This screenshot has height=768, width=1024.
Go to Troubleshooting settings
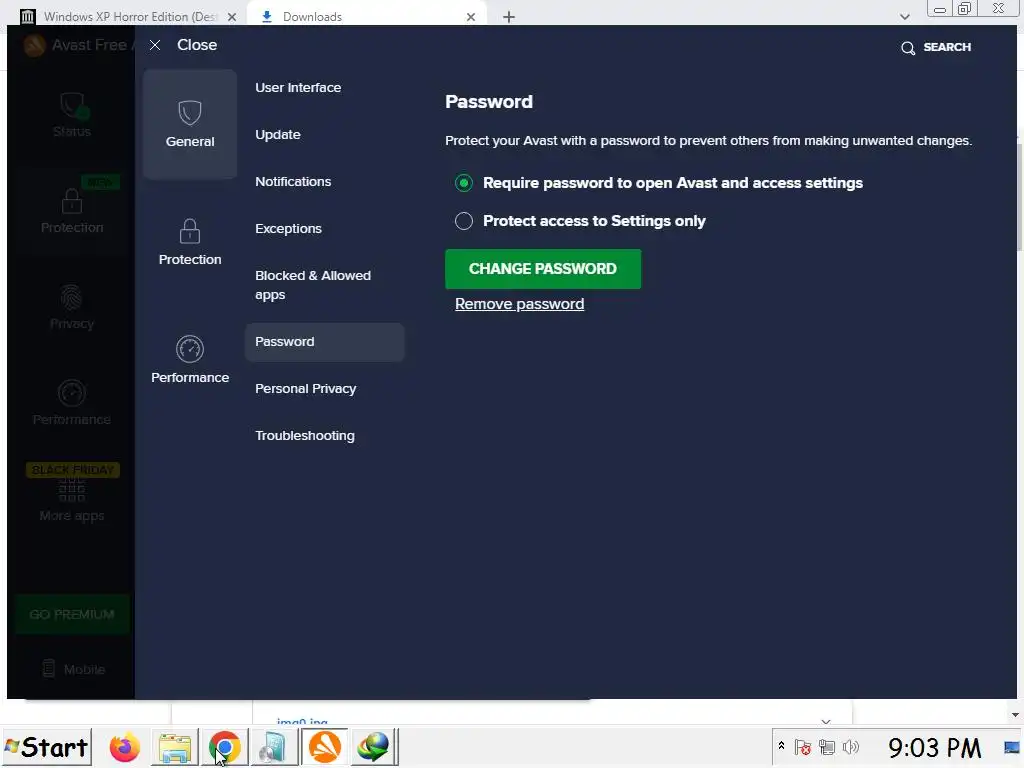point(304,436)
